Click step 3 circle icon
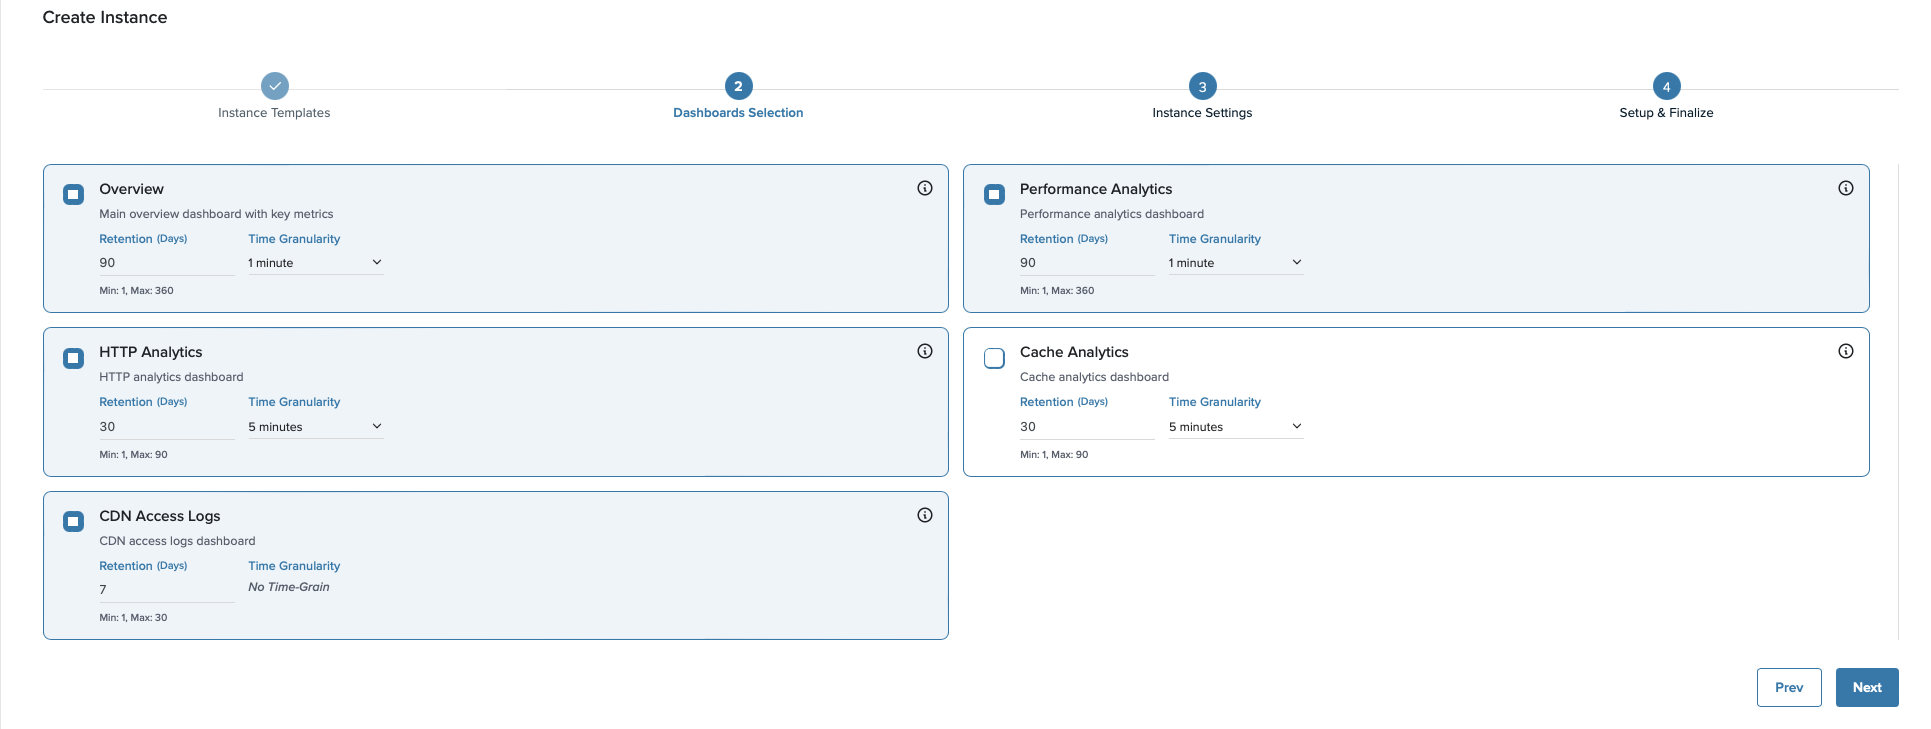The image size is (1931, 729). coord(1202,86)
